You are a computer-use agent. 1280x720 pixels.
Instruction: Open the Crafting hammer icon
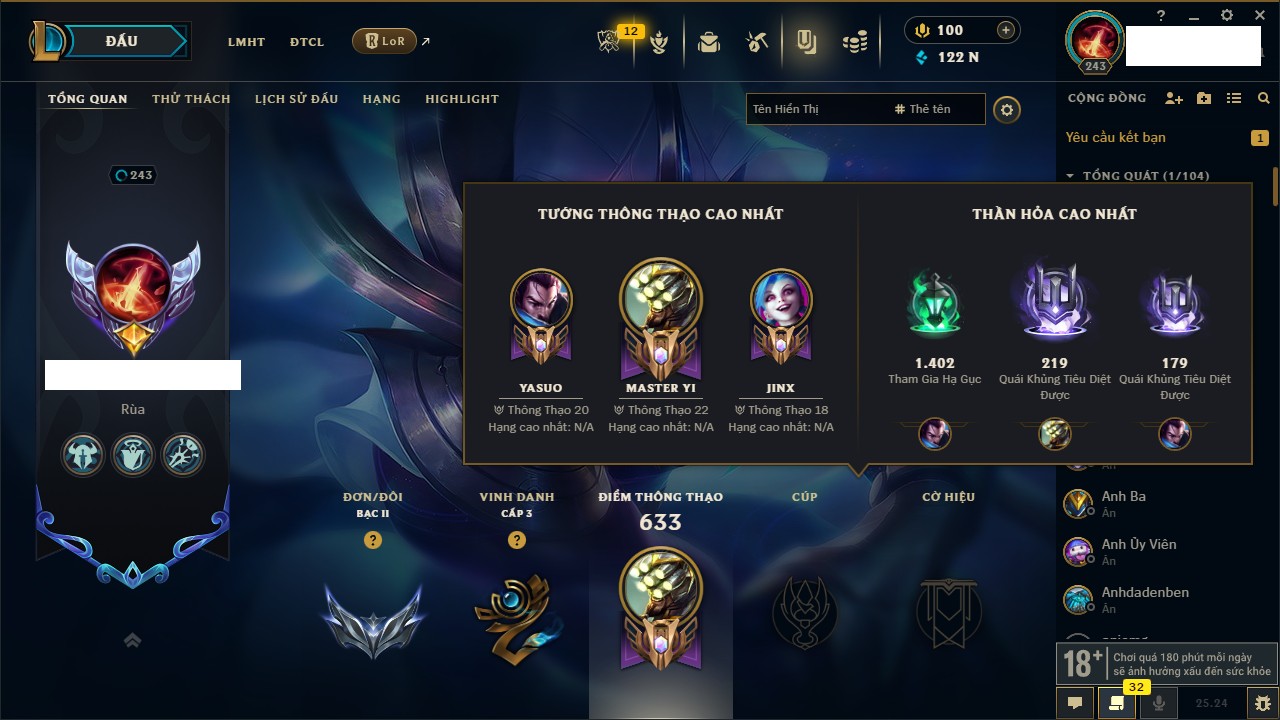(756, 42)
